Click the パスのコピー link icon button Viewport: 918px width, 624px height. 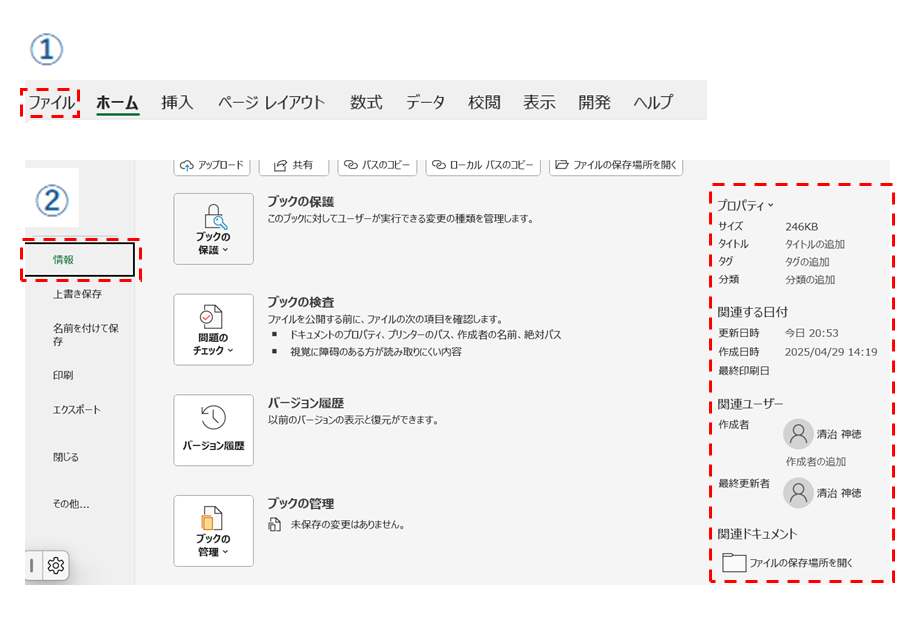(377, 165)
